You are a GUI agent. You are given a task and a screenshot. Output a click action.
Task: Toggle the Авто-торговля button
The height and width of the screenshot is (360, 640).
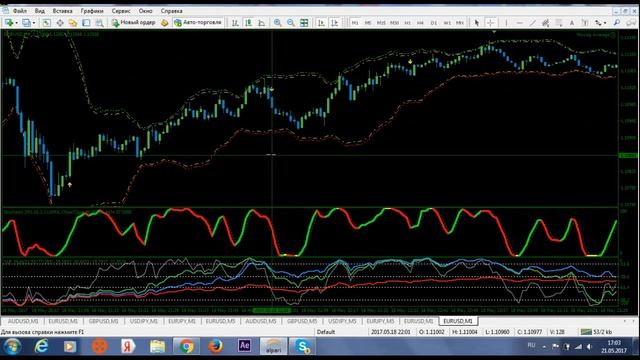pos(198,23)
